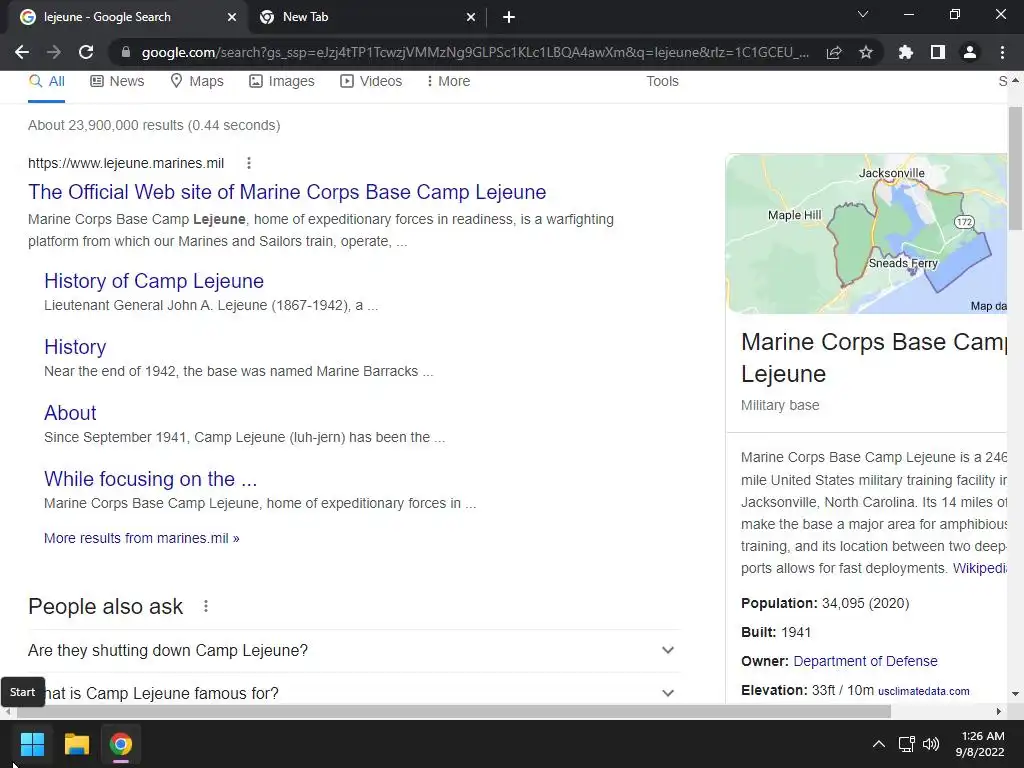1024x768 pixels.
Task: Reload the Google search page
Action: pyautogui.click(x=86, y=52)
